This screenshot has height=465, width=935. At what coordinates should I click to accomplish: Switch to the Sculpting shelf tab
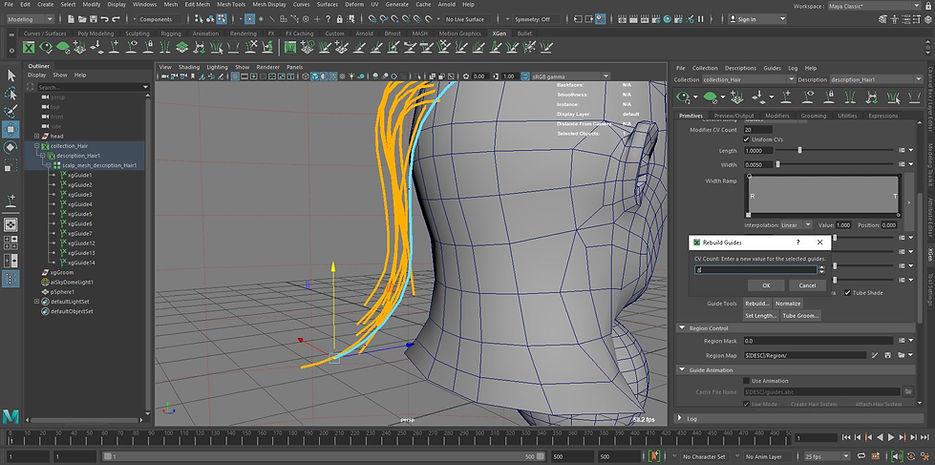(138, 33)
